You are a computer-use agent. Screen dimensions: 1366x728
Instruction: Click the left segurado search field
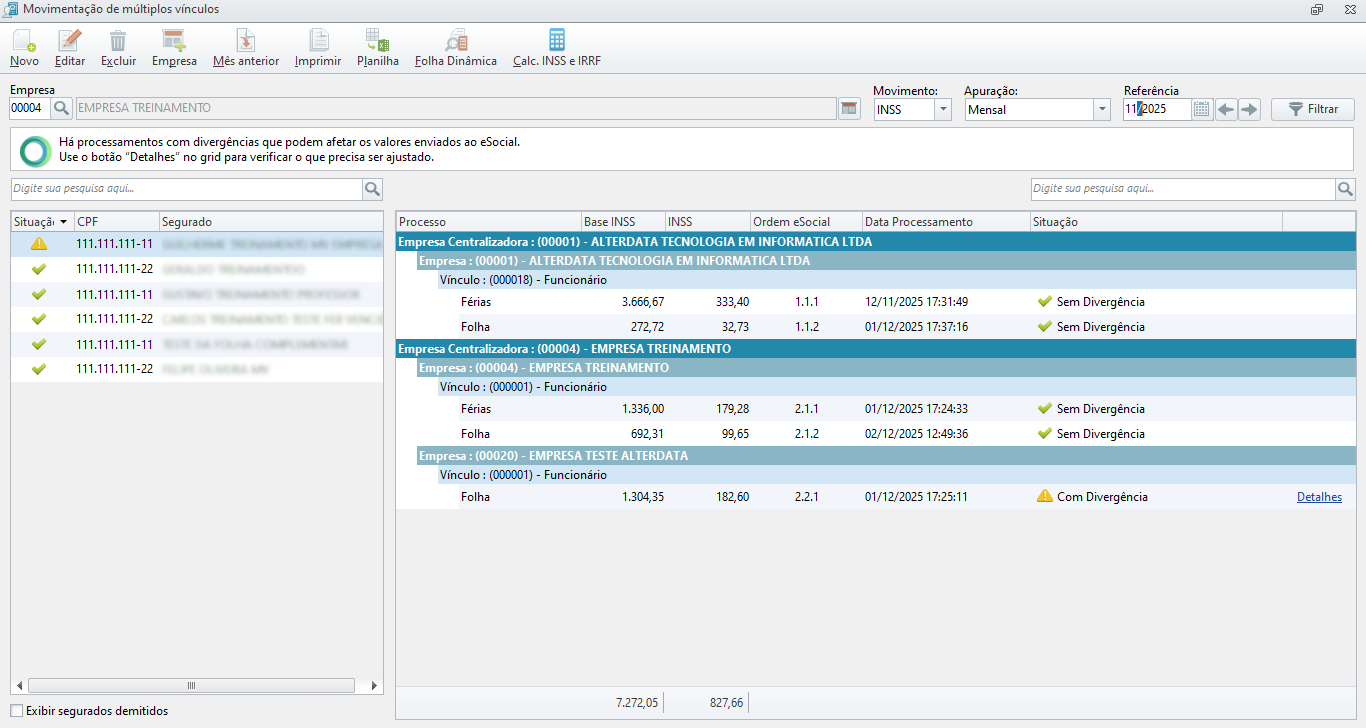[x=186, y=189]
